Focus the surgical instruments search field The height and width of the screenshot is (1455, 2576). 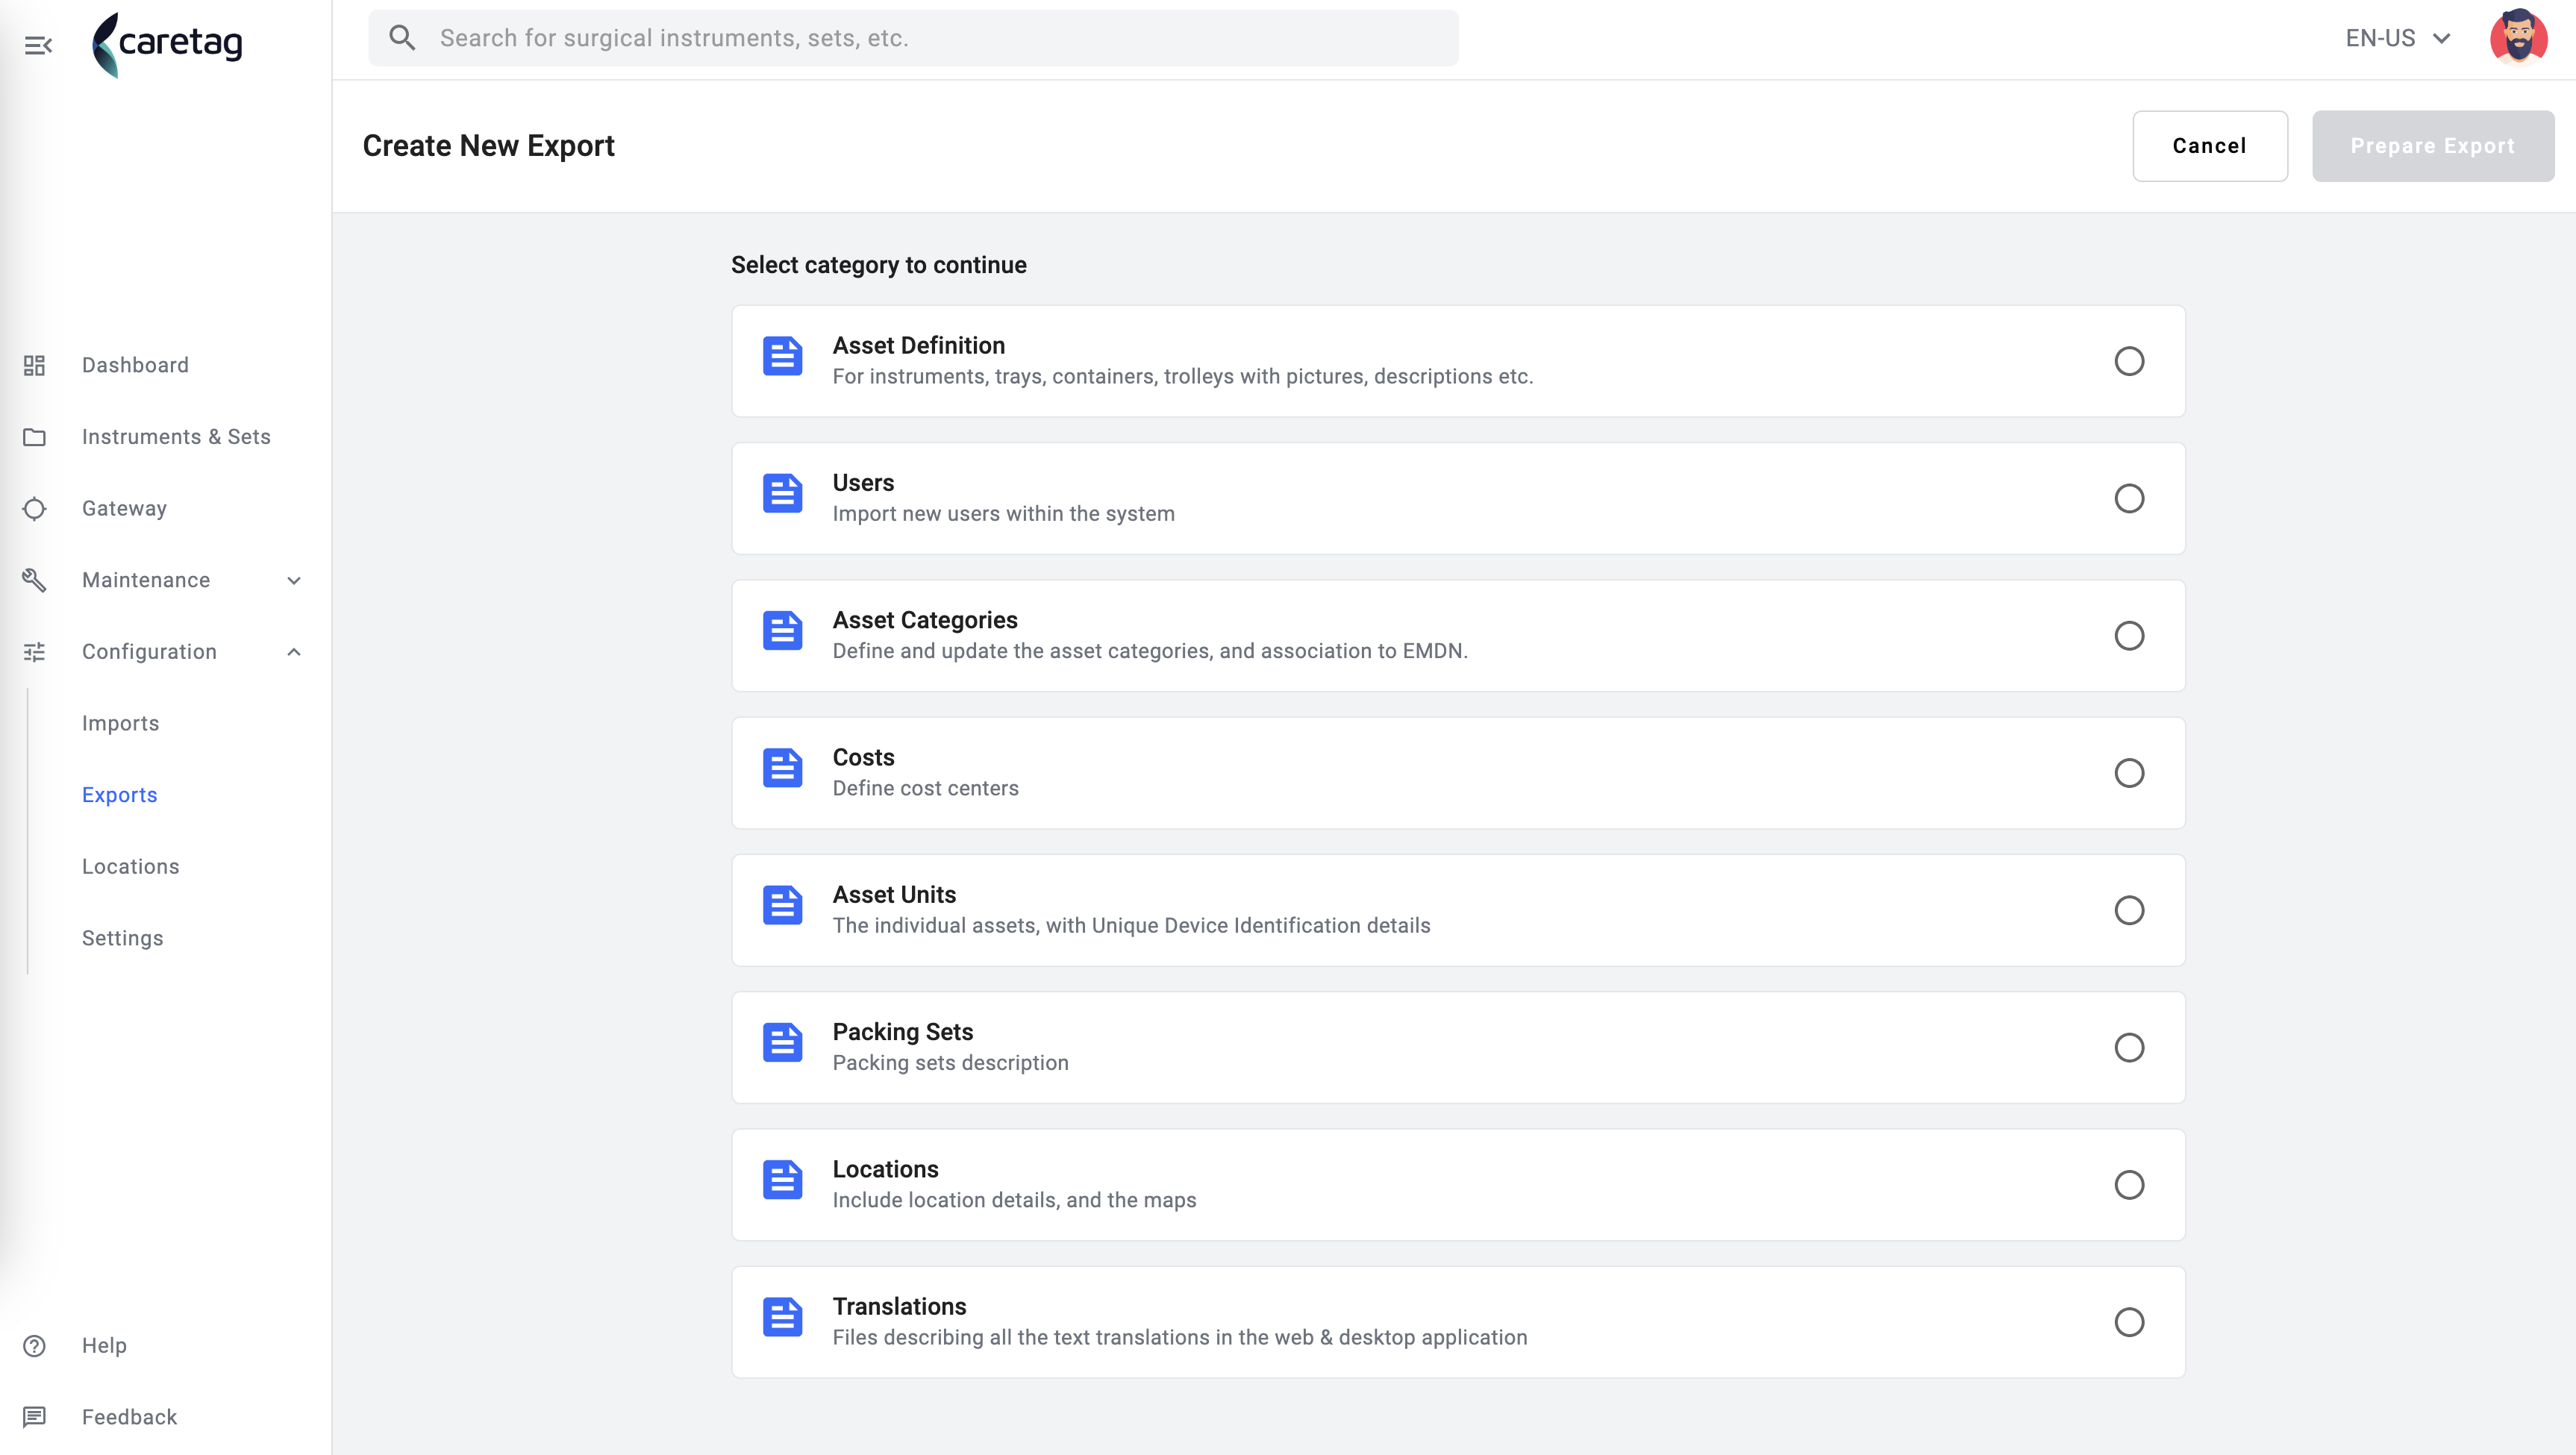pos(913,38)
